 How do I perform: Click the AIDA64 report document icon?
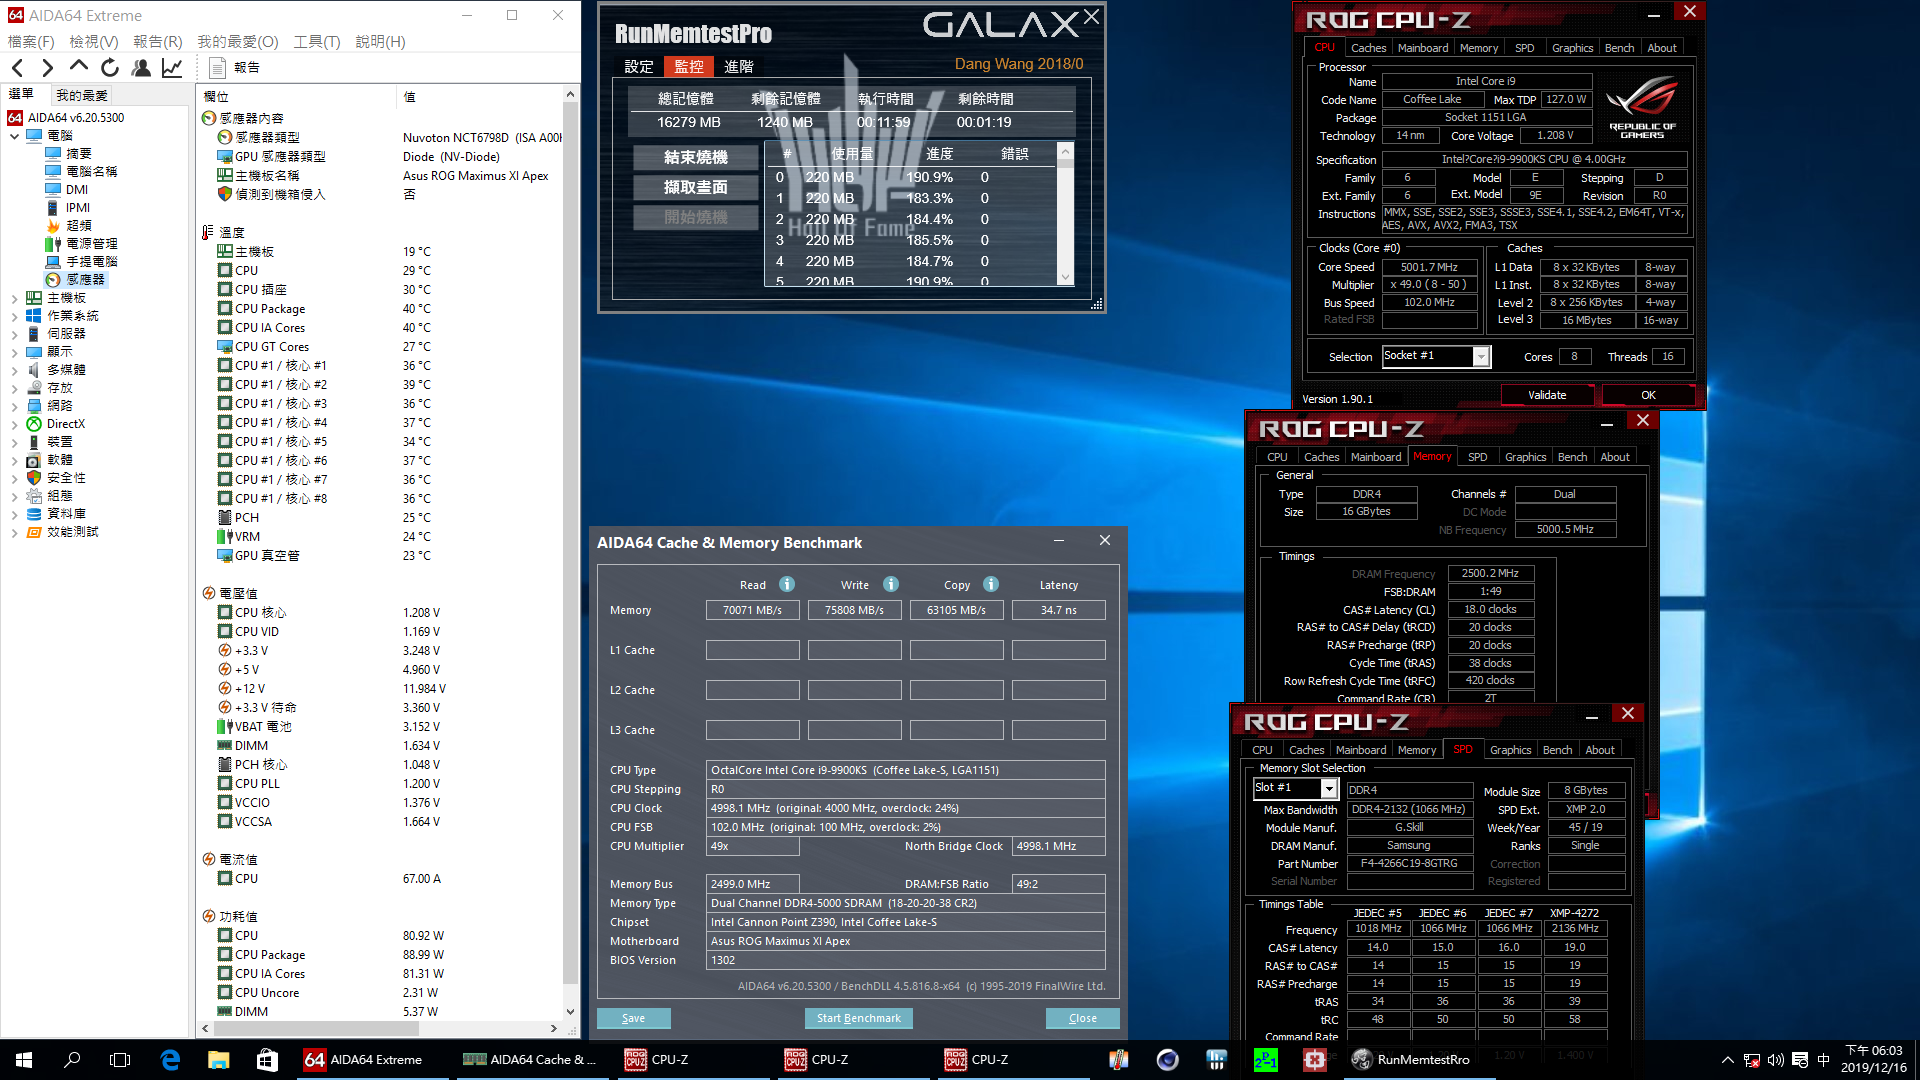pos(217,68)
